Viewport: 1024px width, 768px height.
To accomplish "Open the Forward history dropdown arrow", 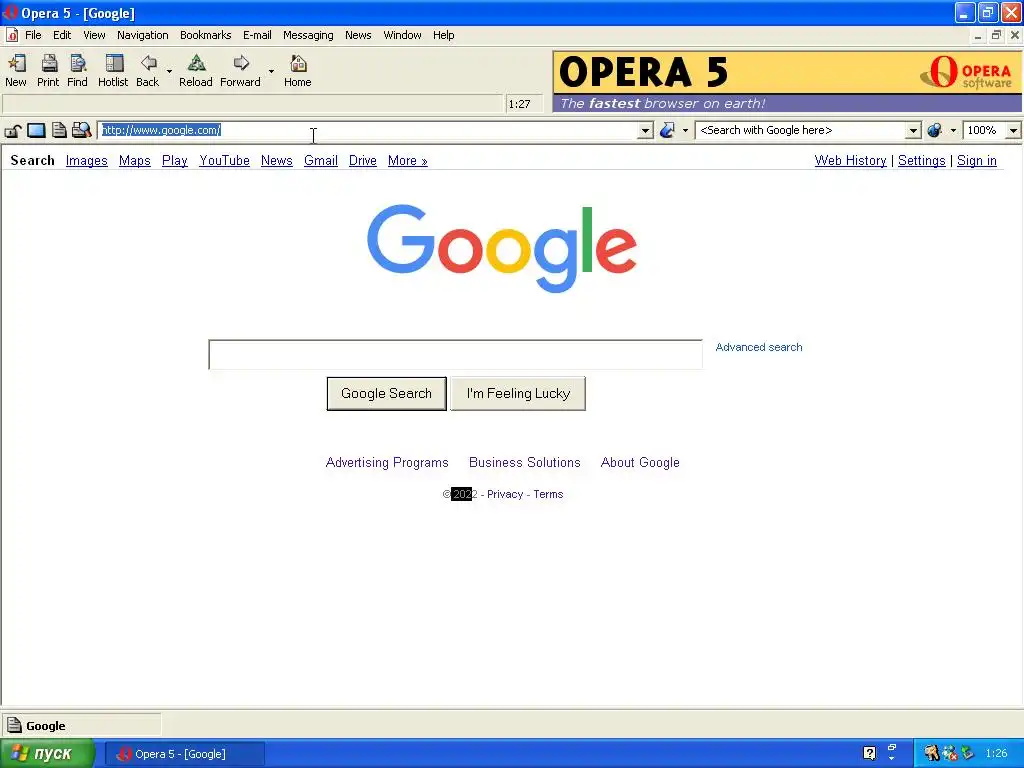I will coord(272,71).
